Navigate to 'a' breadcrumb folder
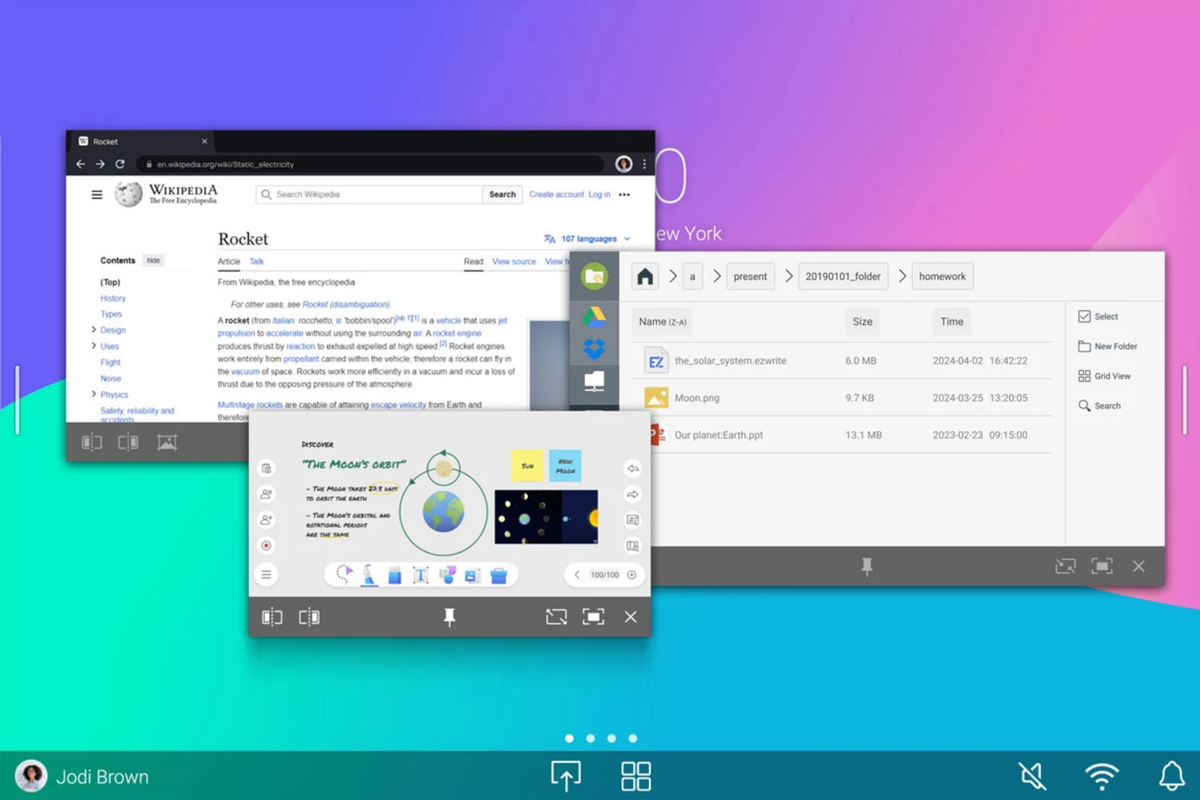 point(692,277)
